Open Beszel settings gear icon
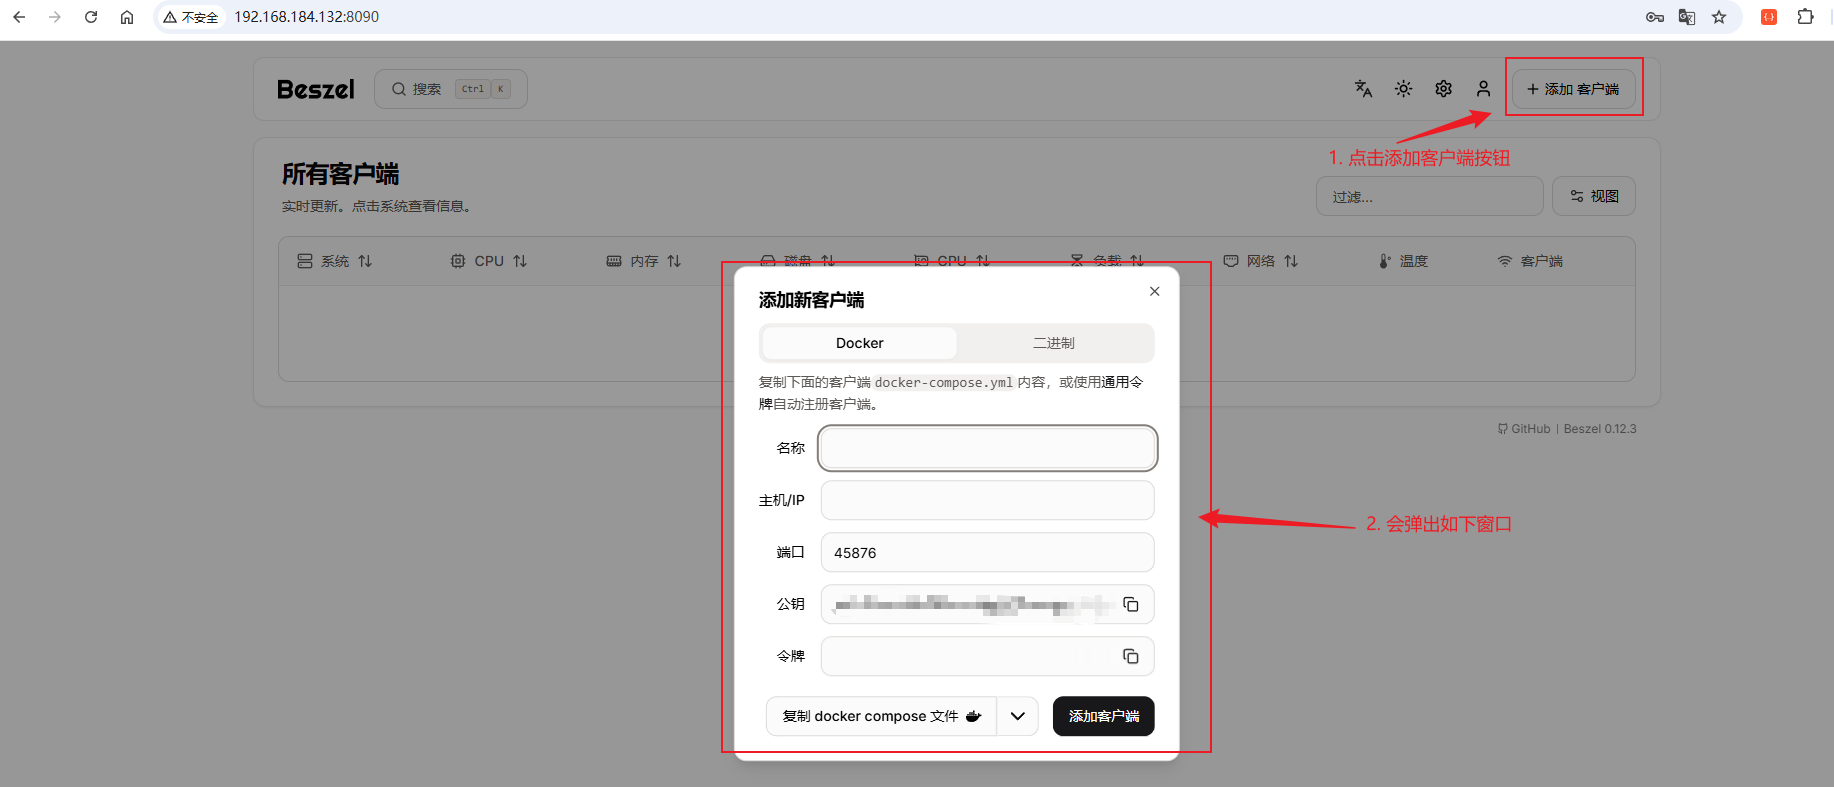Viewport: 1834px width, 787px height. [1444, 89]
